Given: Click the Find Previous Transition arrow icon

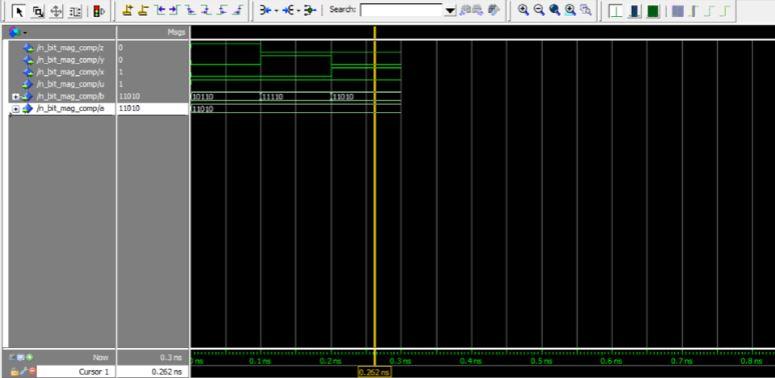Looking at the screenshot, I should click(160, 10).
